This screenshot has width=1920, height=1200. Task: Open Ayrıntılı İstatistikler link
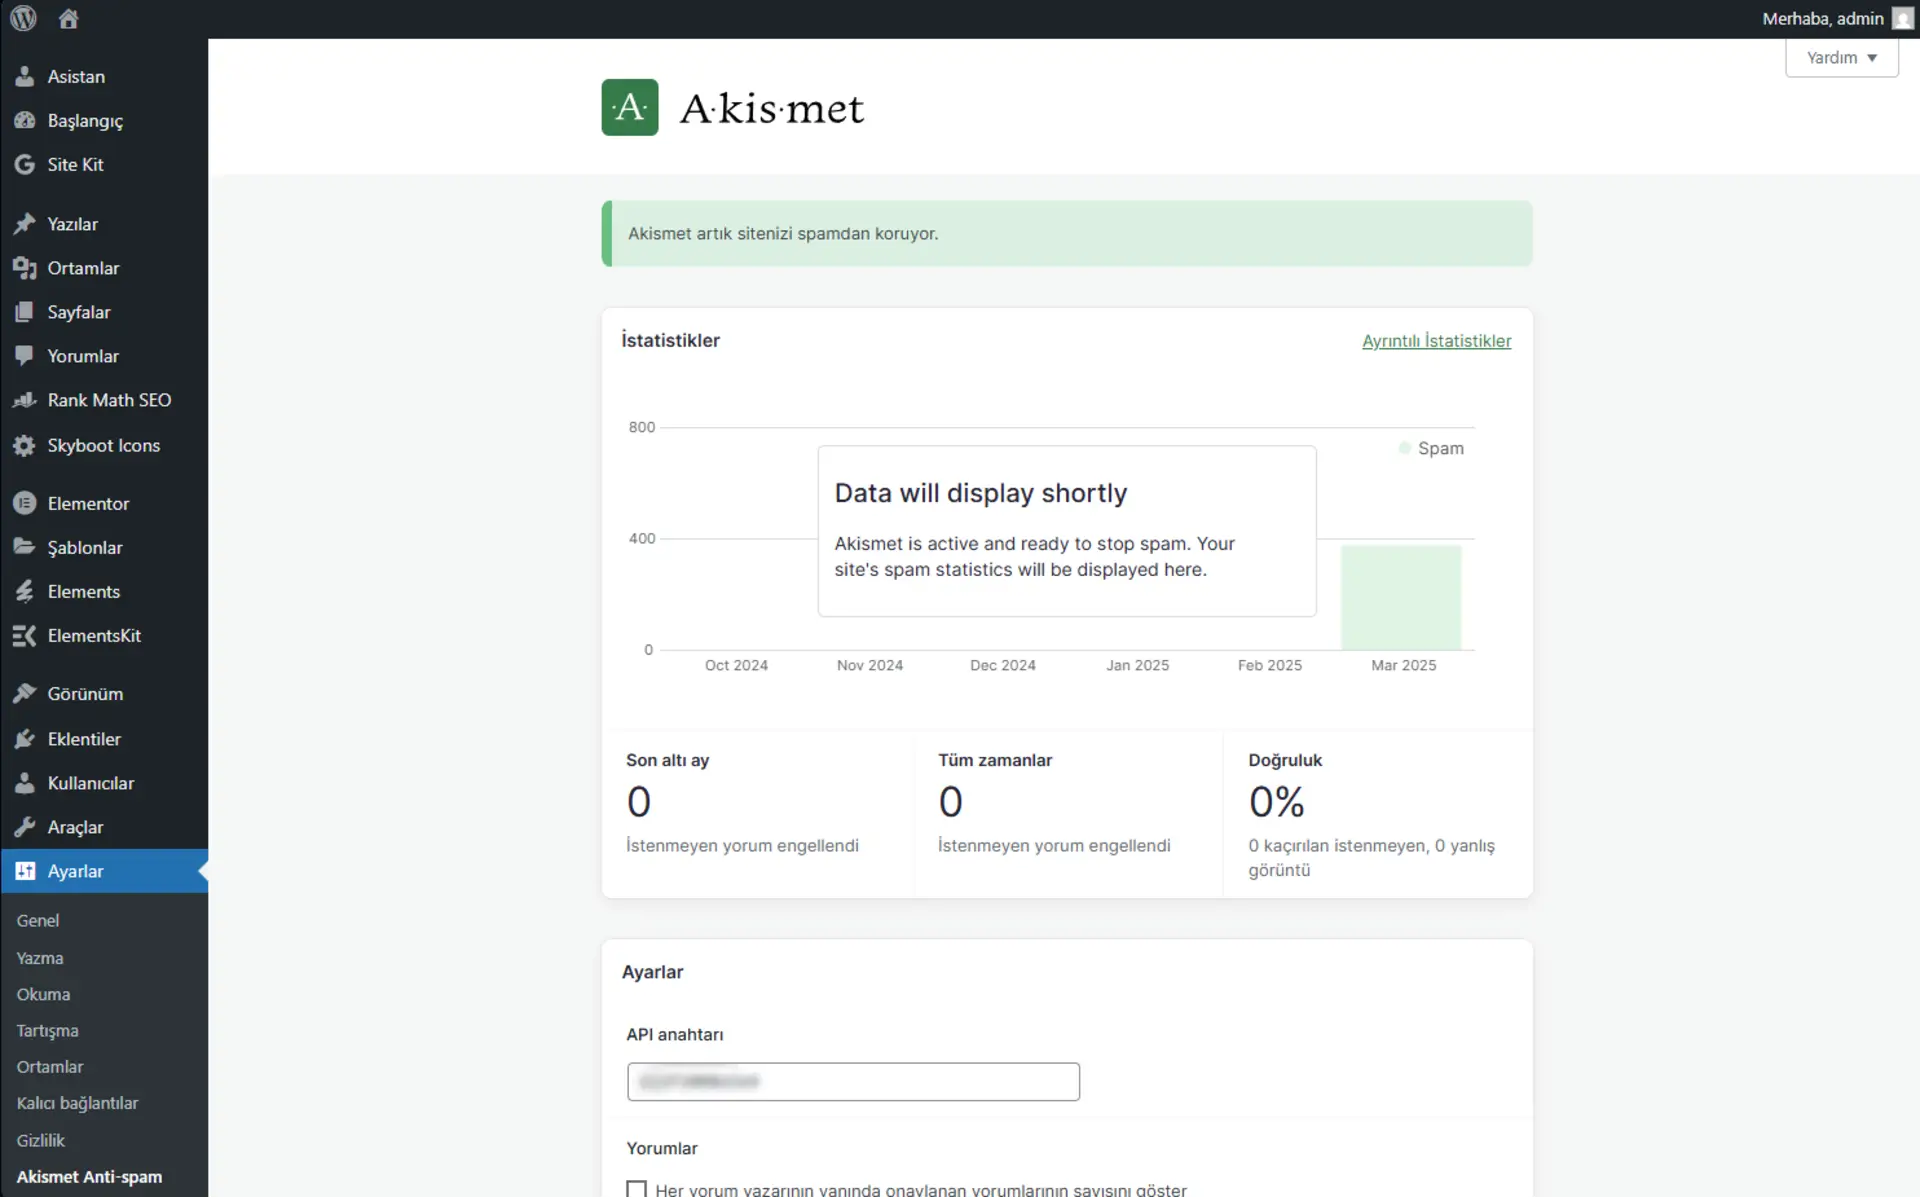[1436, 341]
